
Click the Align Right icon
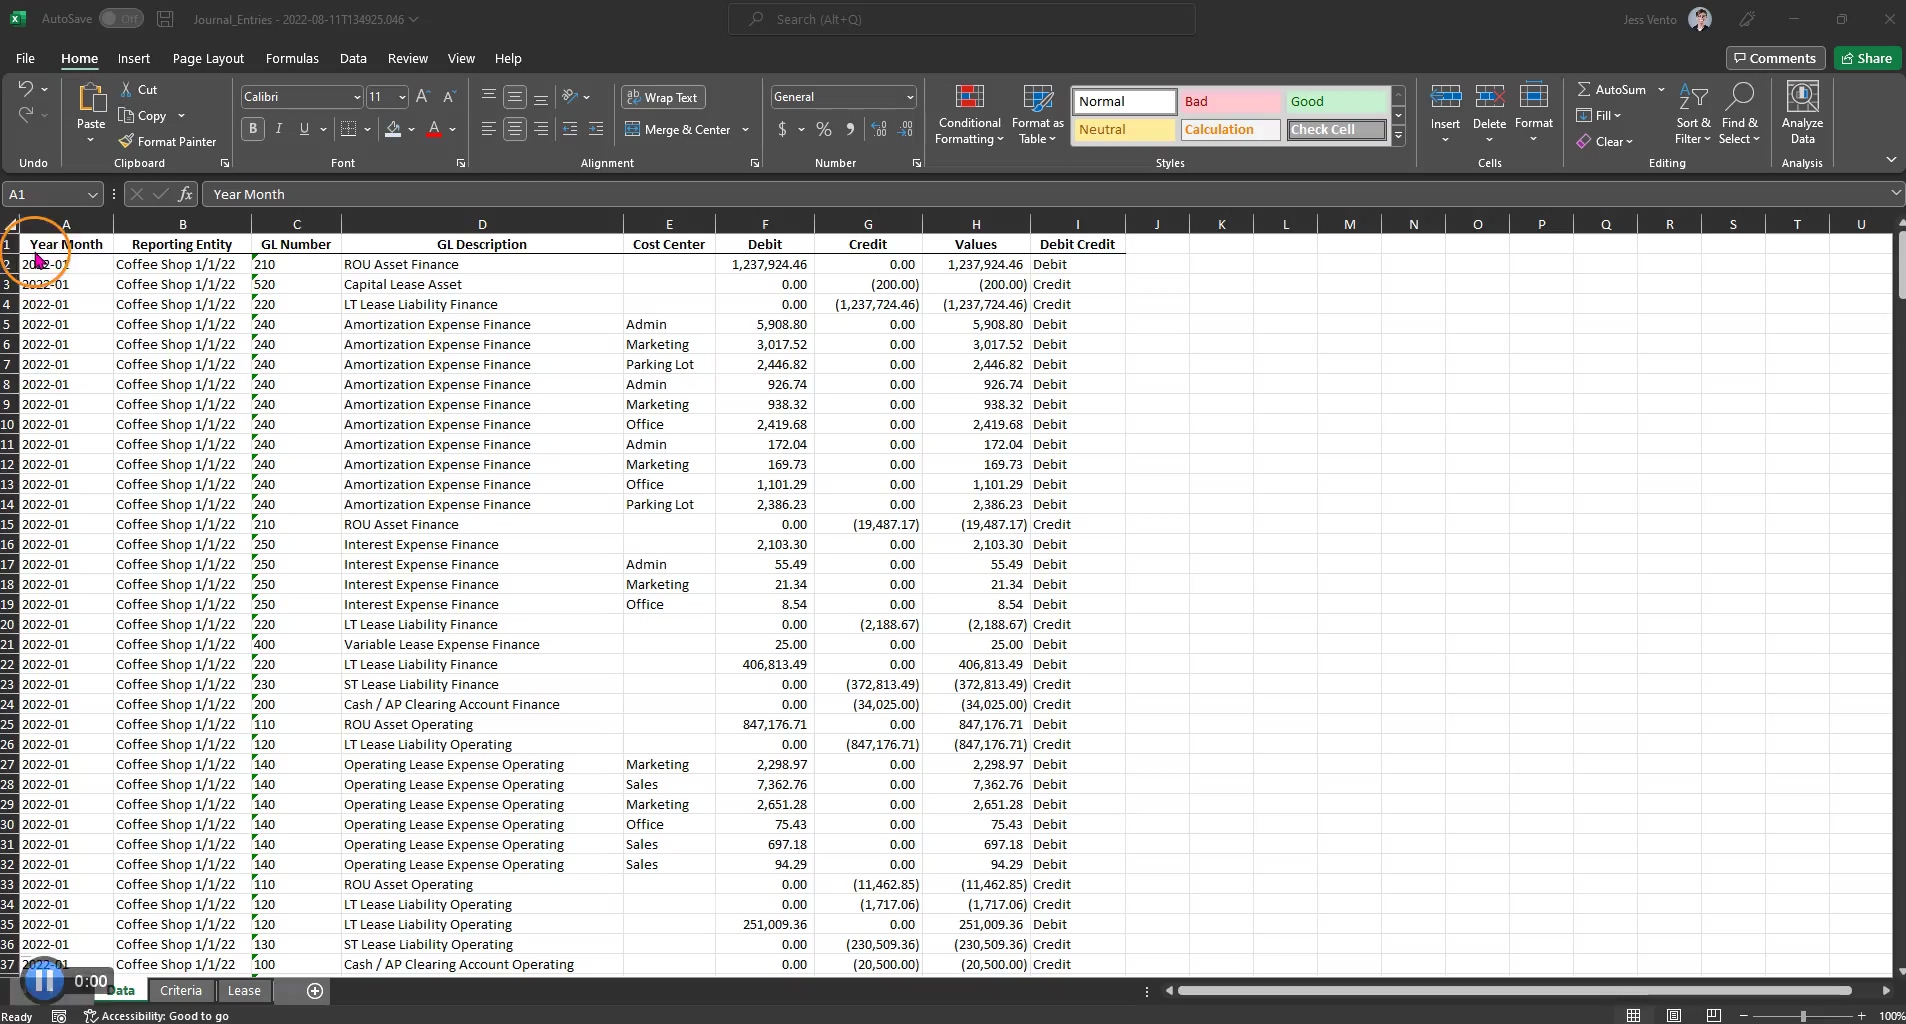click(x=541, y=129)
